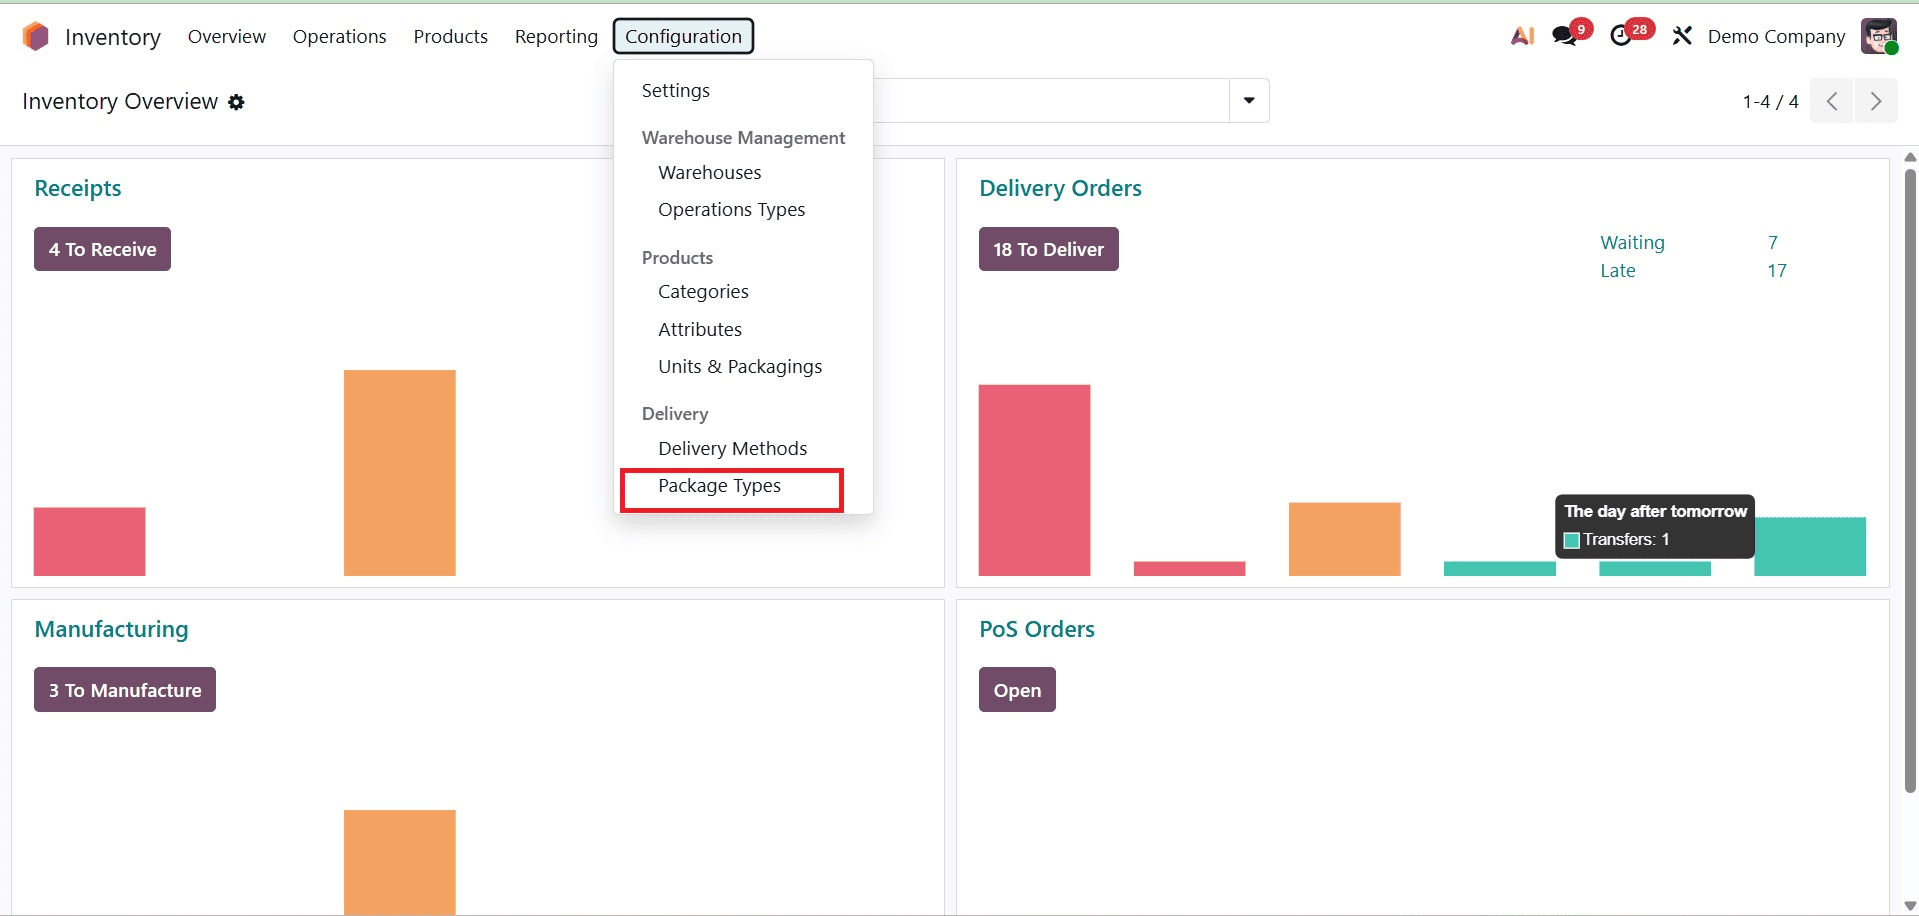Viewport: 1919px width, 916px height.
Task: Click the Late count 17 link
Action: [x=1777, y=270]
